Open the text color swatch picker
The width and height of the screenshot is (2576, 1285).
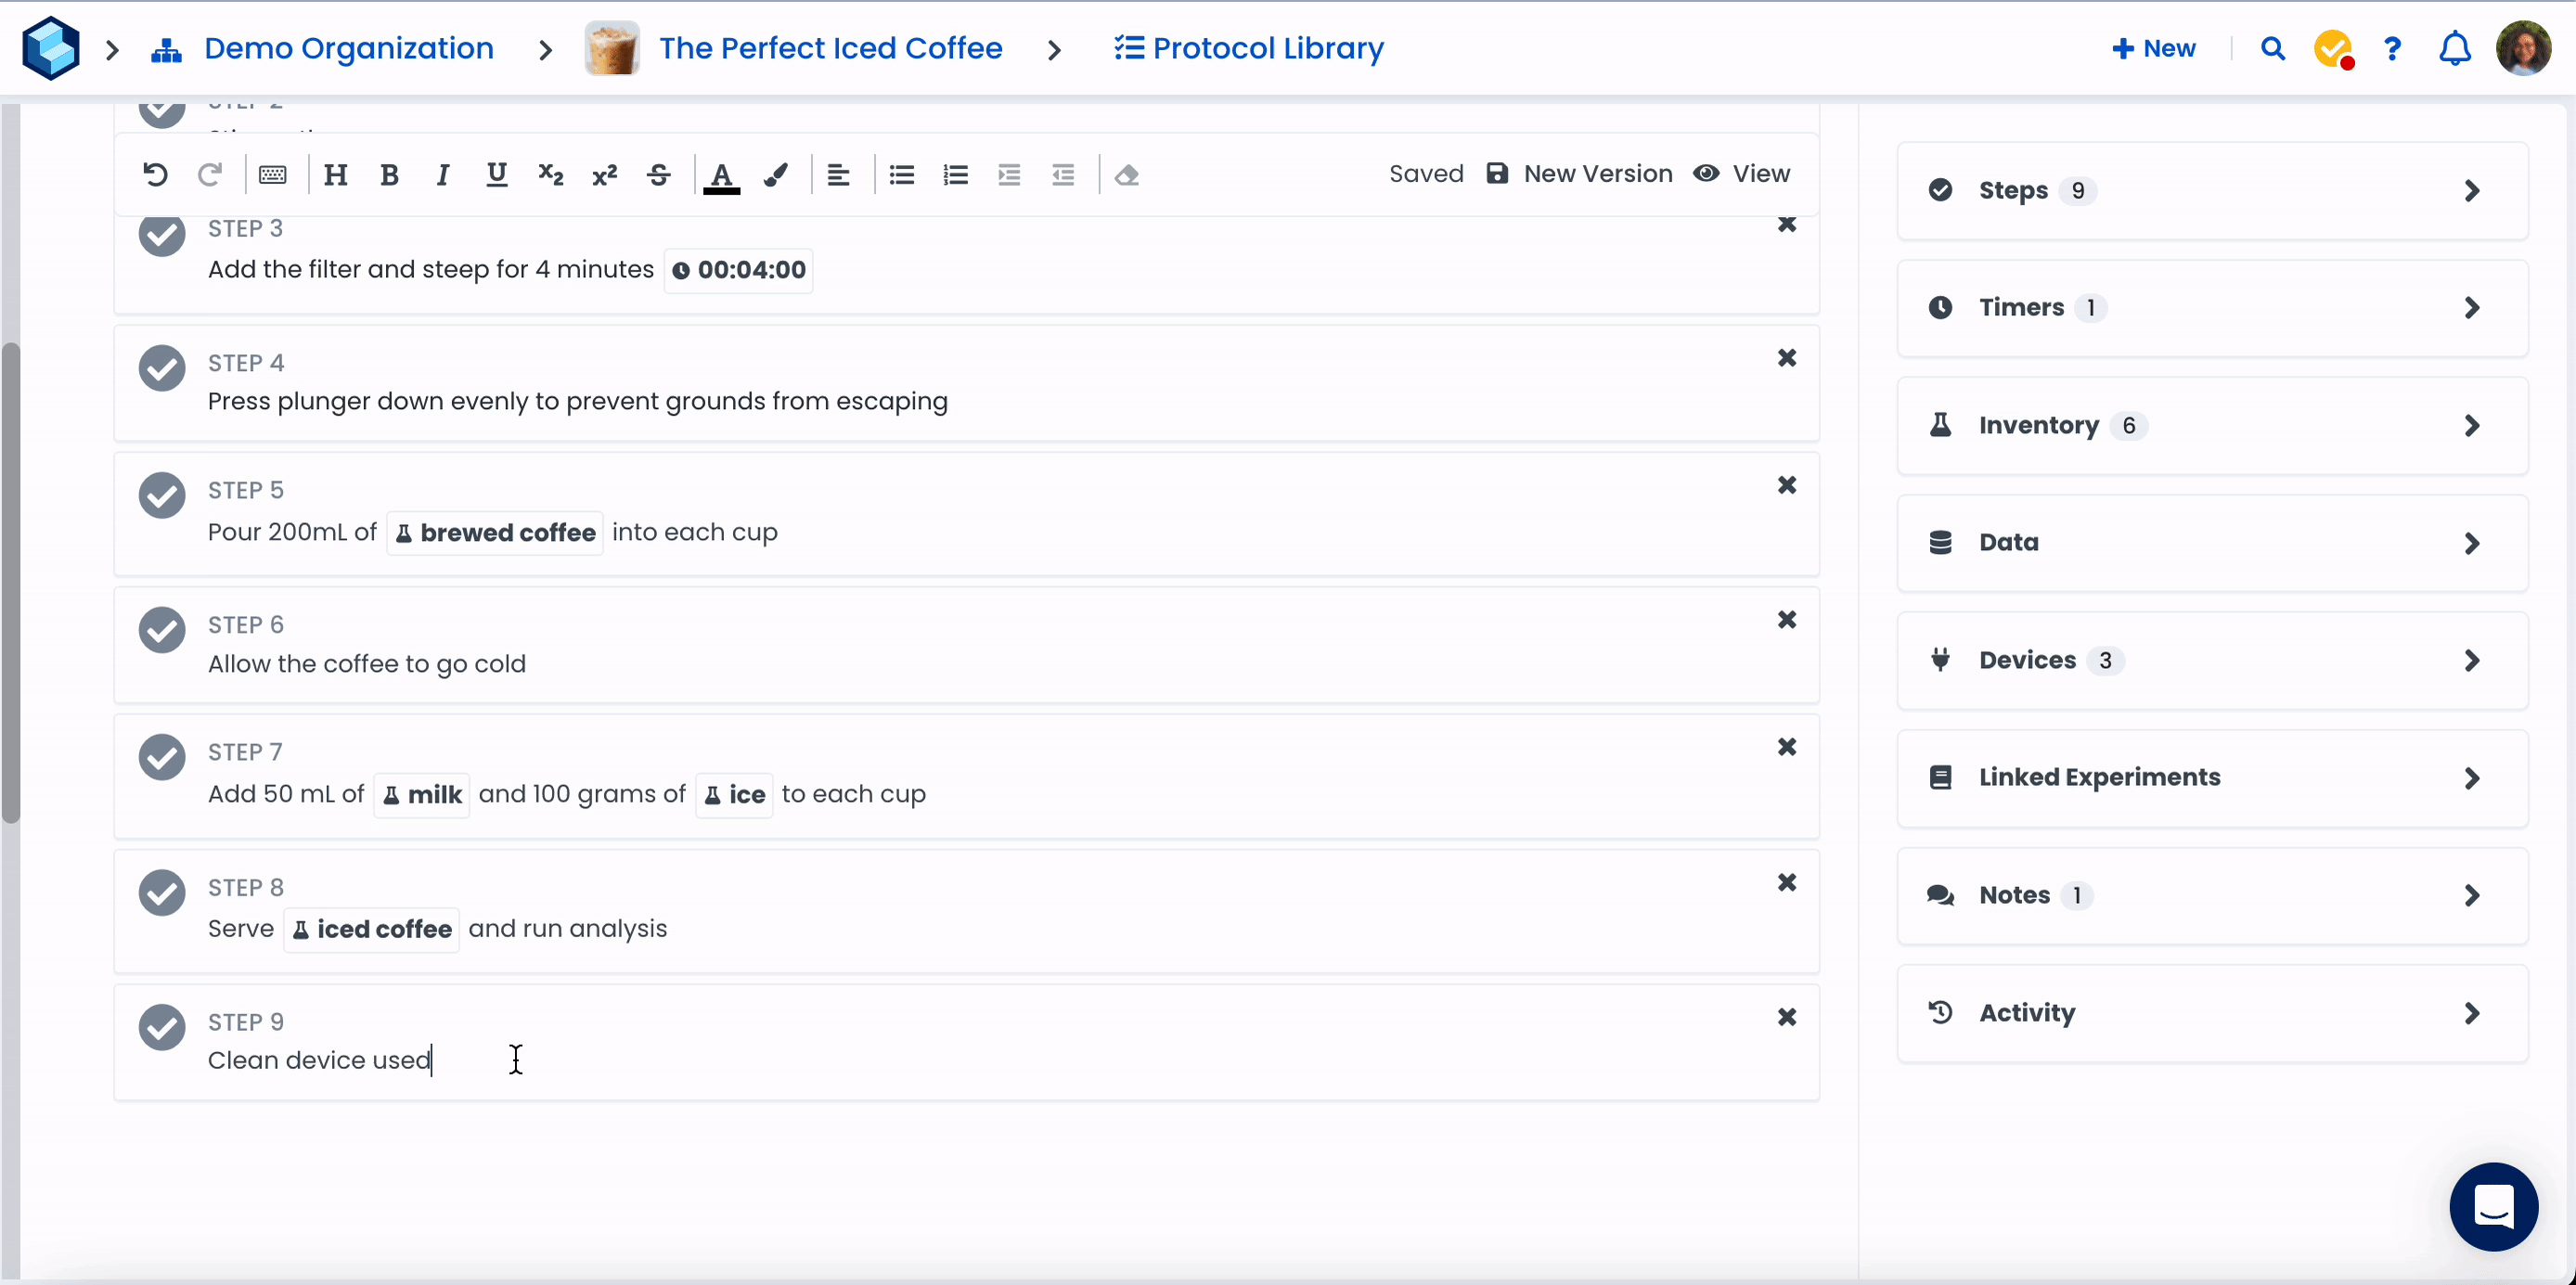click(x=721, y=176)
